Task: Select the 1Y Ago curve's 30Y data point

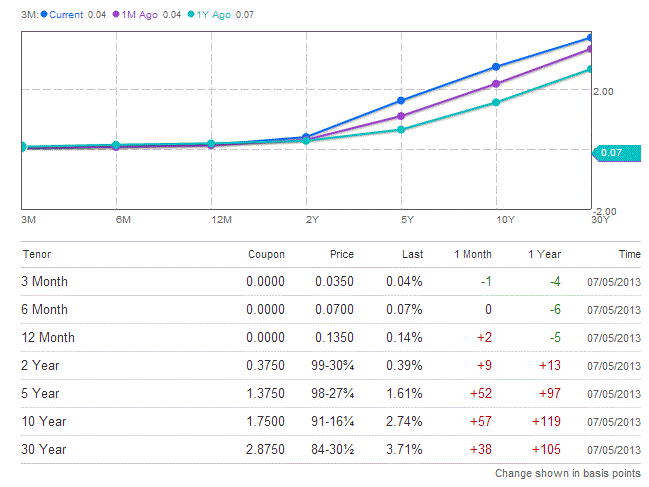Action: [590, 69]
